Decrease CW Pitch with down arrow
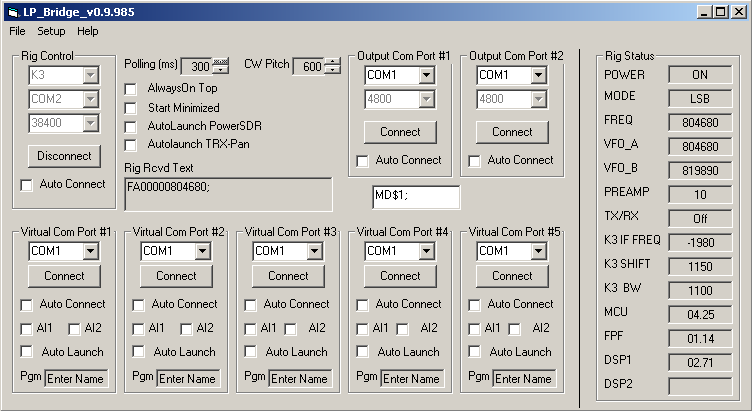This screenshot has width=752, height=411. coord(332,70)
